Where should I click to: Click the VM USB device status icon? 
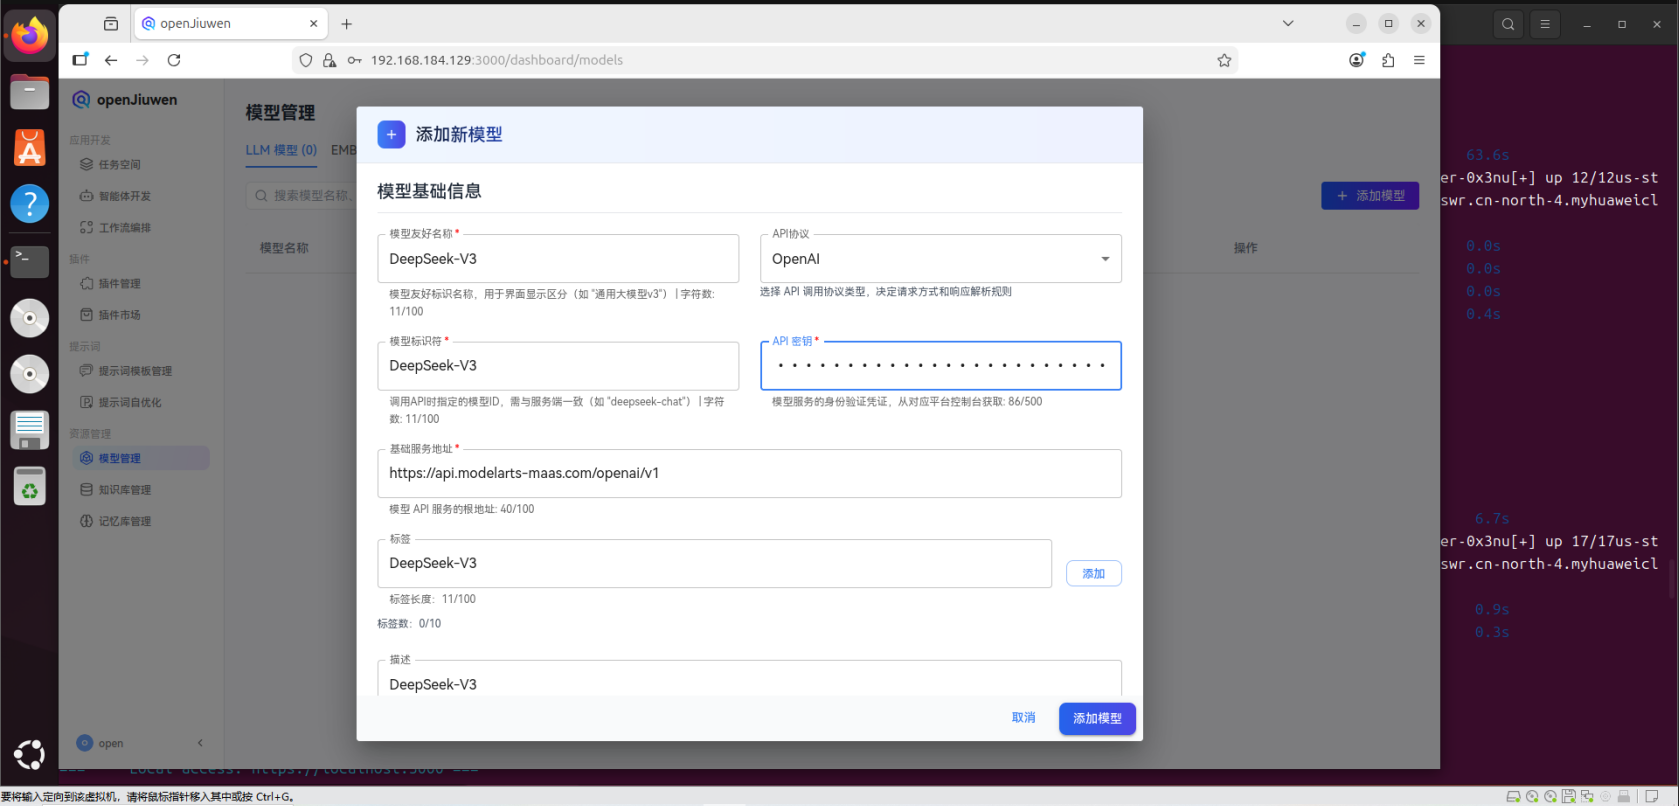point(1624,797)
